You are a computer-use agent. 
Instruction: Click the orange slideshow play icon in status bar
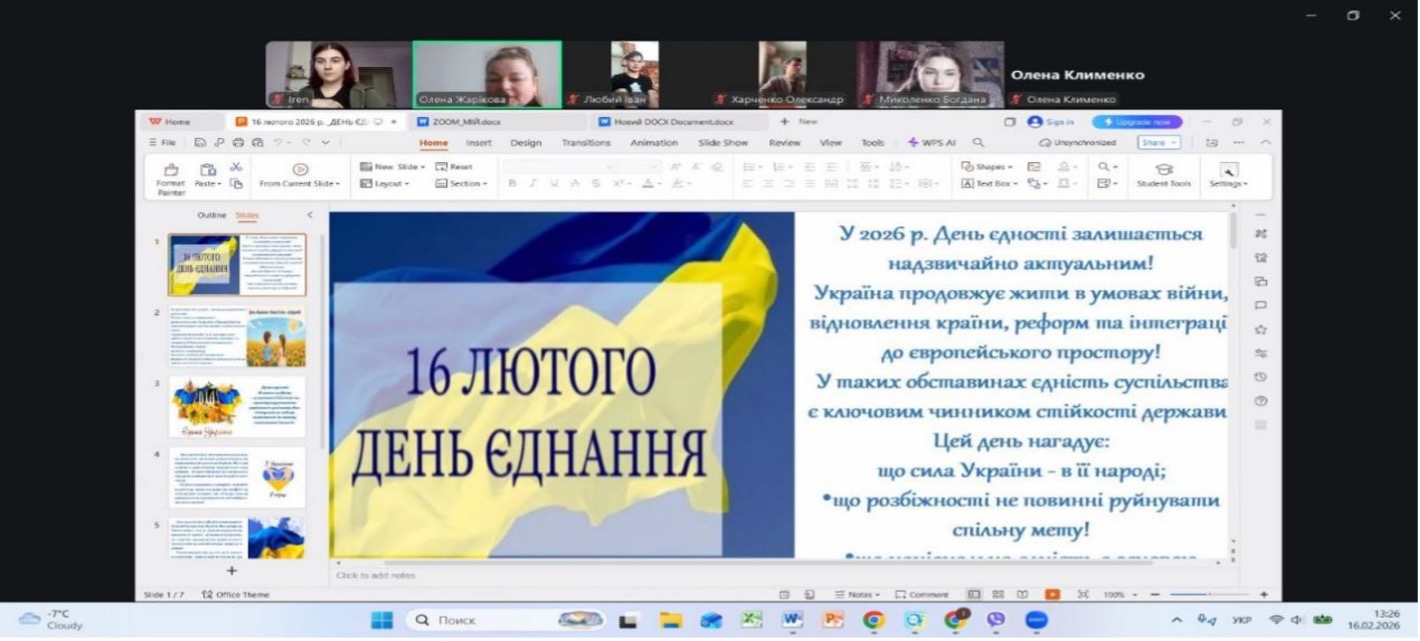tap(1052, 594)
